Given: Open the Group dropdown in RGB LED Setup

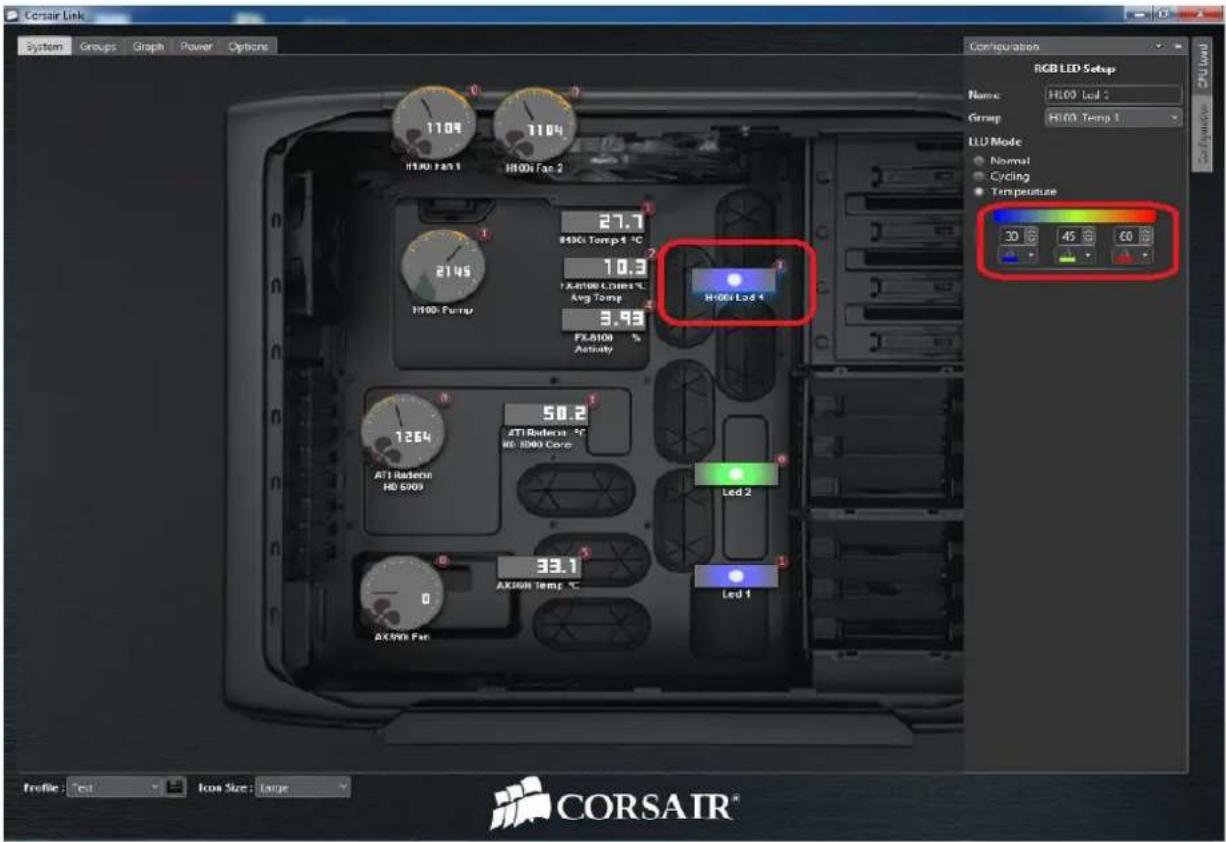Looking at the screenshot, I should [x=1113, y=118].
